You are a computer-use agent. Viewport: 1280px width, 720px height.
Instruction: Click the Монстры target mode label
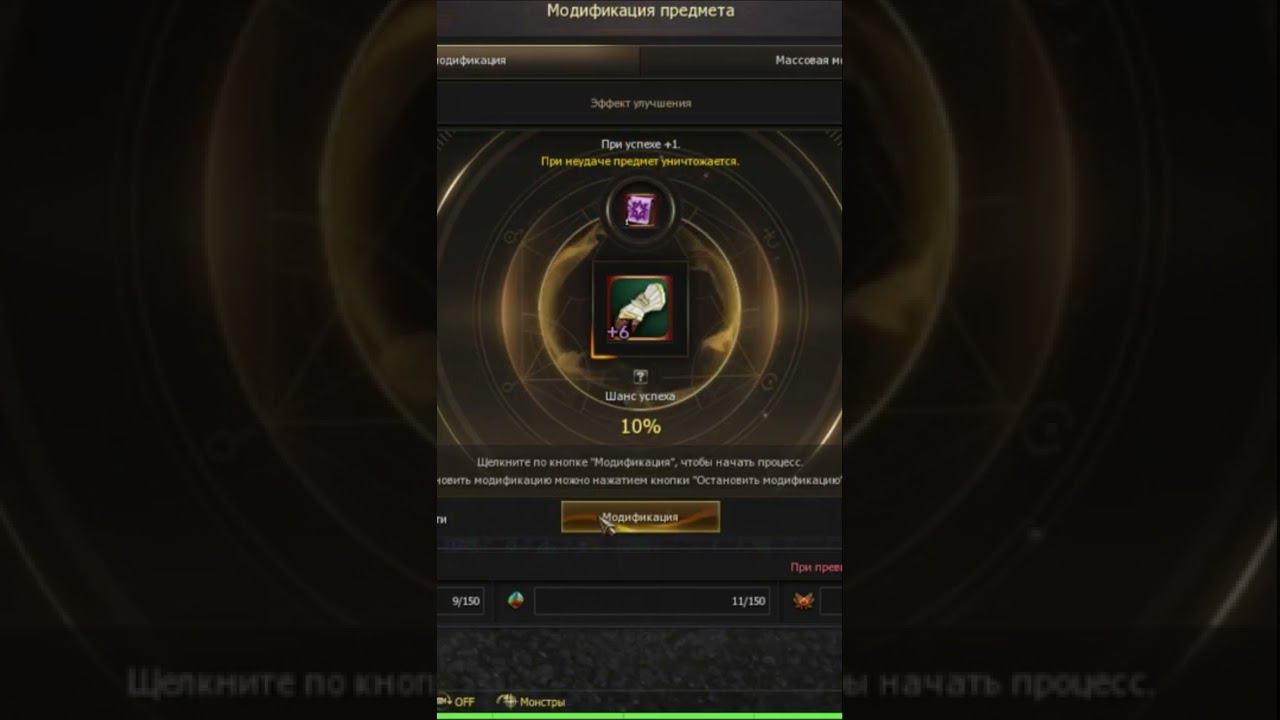[x=542, y=702]
